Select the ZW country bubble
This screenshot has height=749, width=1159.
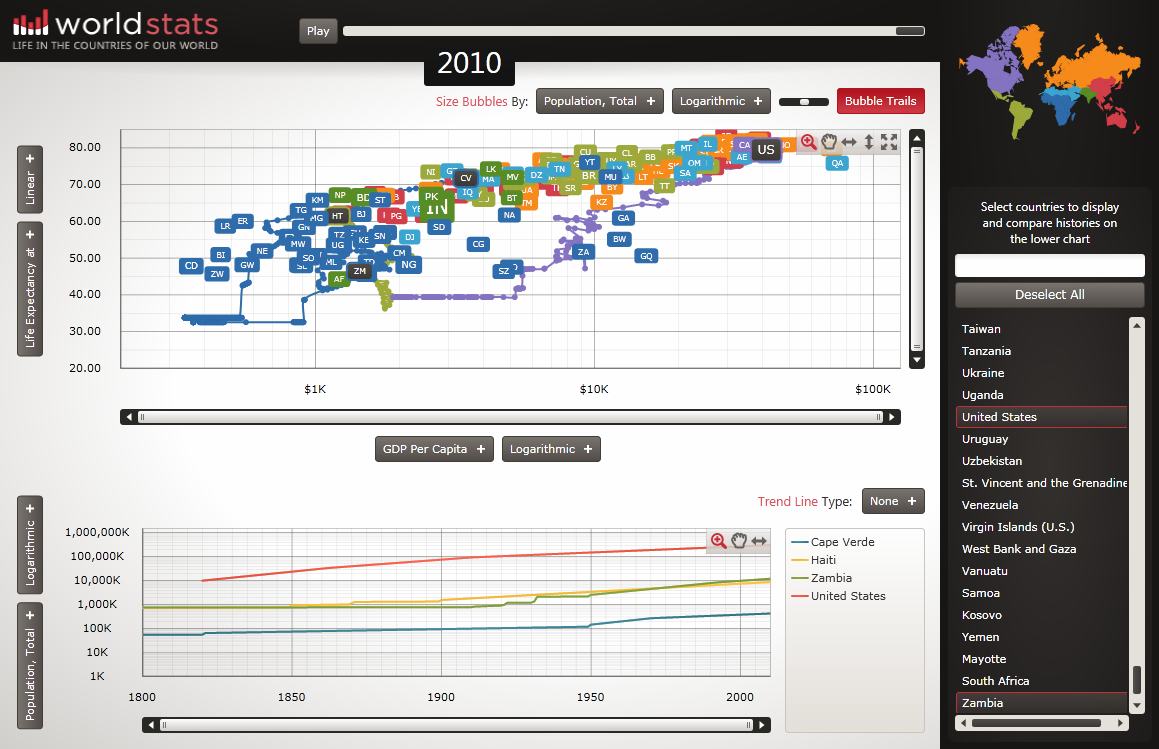pos(217,274)
